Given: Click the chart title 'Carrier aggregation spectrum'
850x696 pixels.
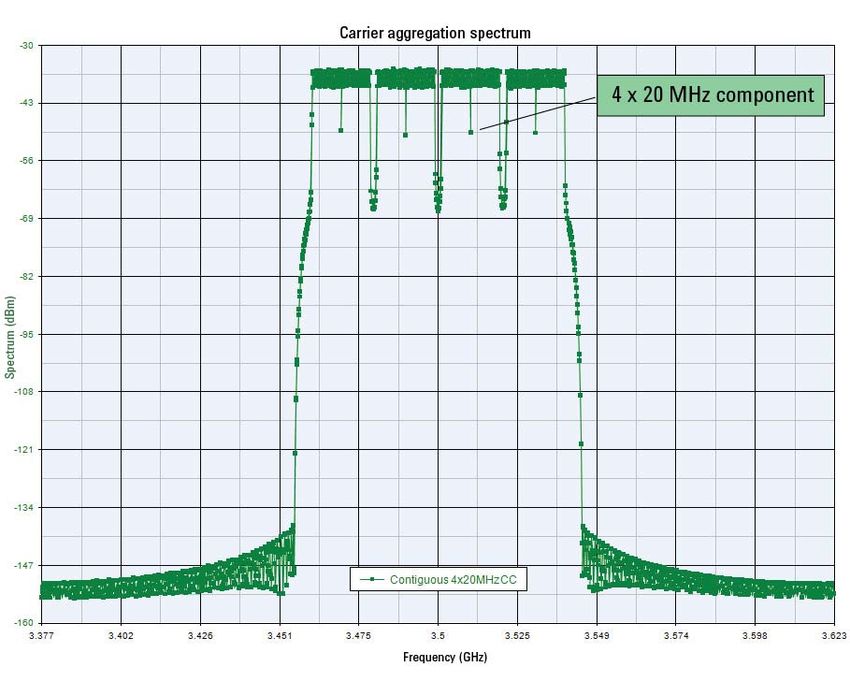Looking at the screenshot, I should point(435,33).
